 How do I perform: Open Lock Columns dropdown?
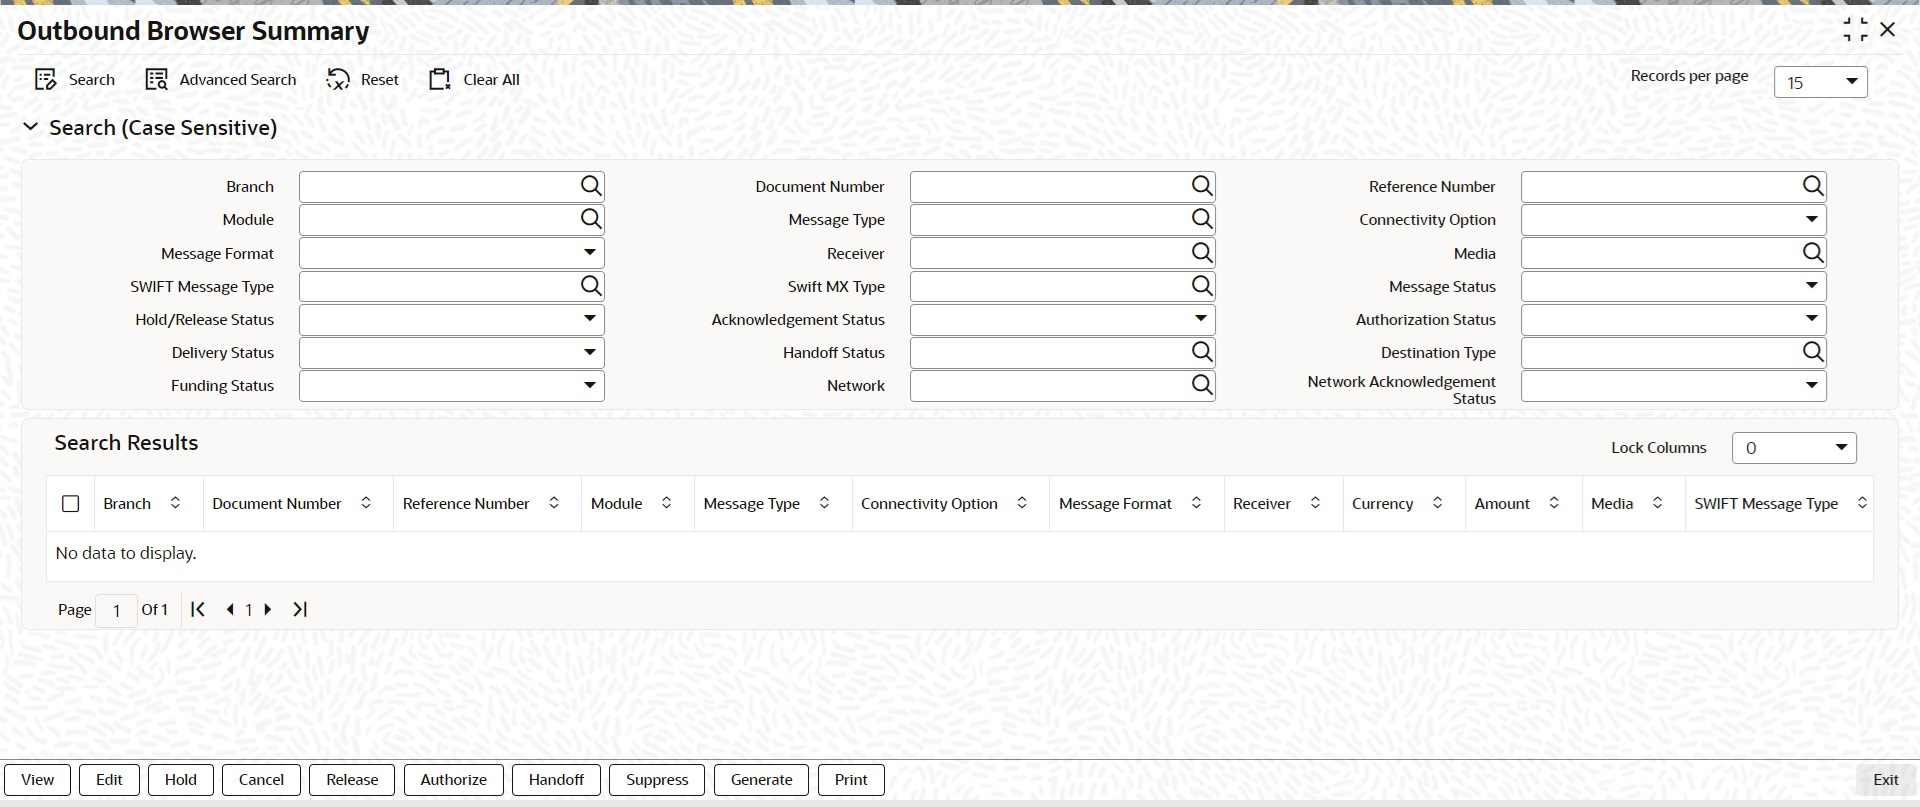tap(1794, 448)
